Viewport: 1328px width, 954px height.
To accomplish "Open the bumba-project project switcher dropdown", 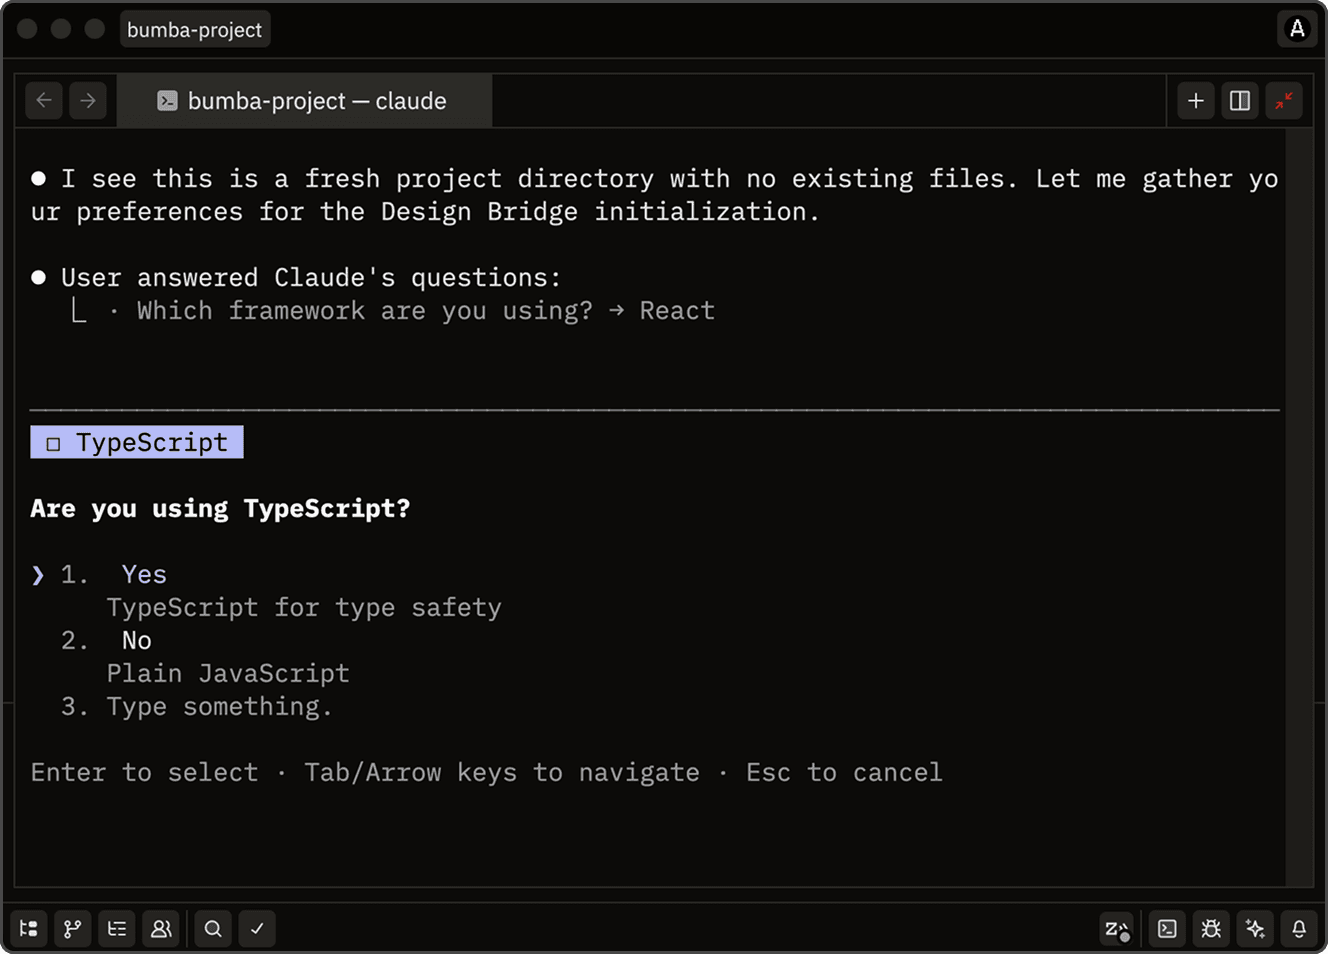I will 194,30.
